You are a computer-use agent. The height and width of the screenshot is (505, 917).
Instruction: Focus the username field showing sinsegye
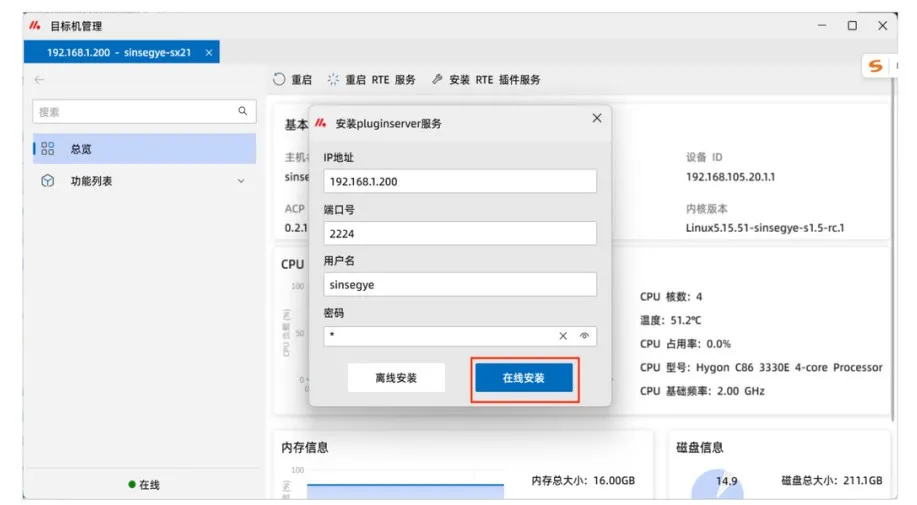point(460,285)
